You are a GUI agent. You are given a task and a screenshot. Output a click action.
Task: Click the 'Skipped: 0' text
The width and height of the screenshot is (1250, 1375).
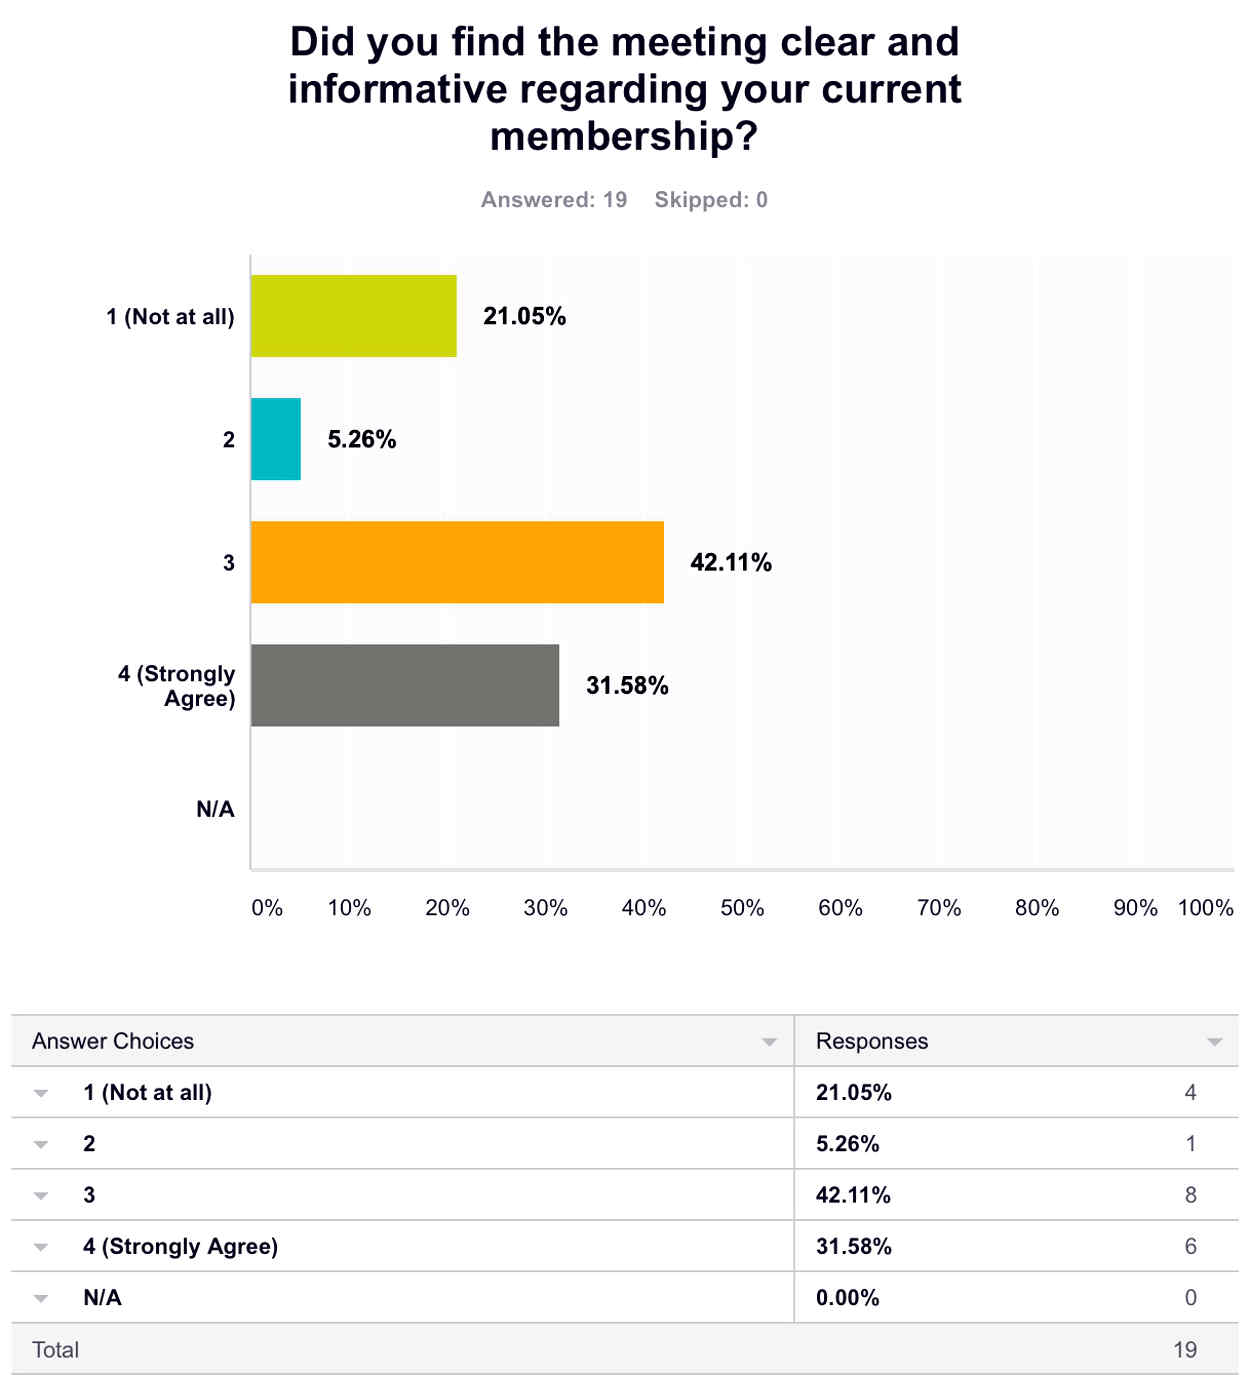[711, 200]
